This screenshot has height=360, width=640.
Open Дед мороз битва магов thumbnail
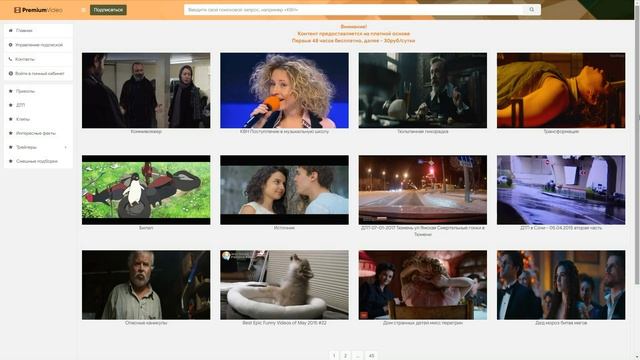coord(561,285)
